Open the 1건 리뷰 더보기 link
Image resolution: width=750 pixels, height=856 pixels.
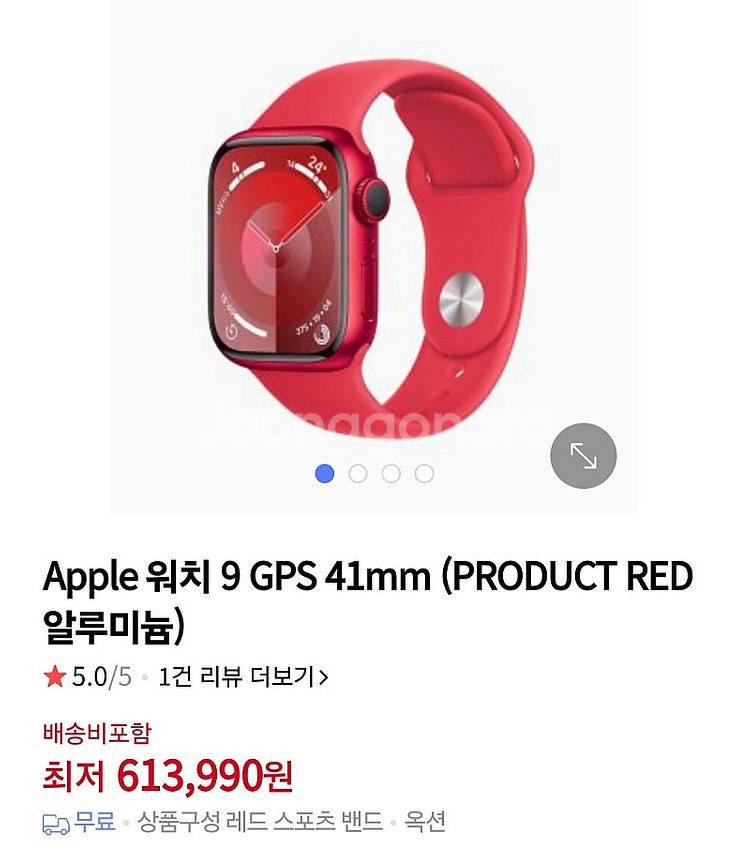pos(243,677)
